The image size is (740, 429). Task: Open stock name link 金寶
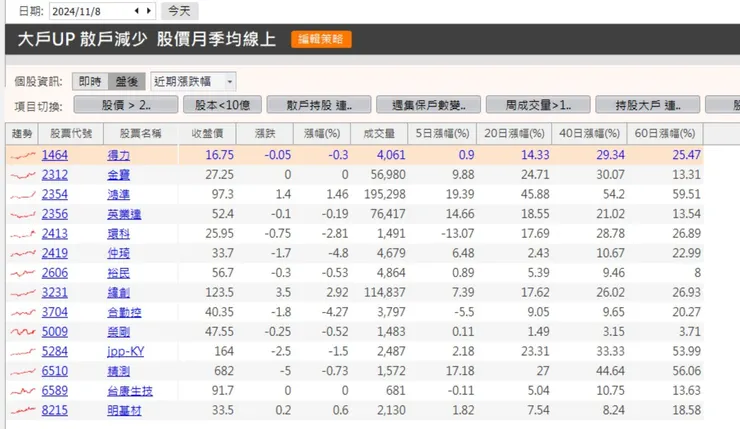click(118, 175)
